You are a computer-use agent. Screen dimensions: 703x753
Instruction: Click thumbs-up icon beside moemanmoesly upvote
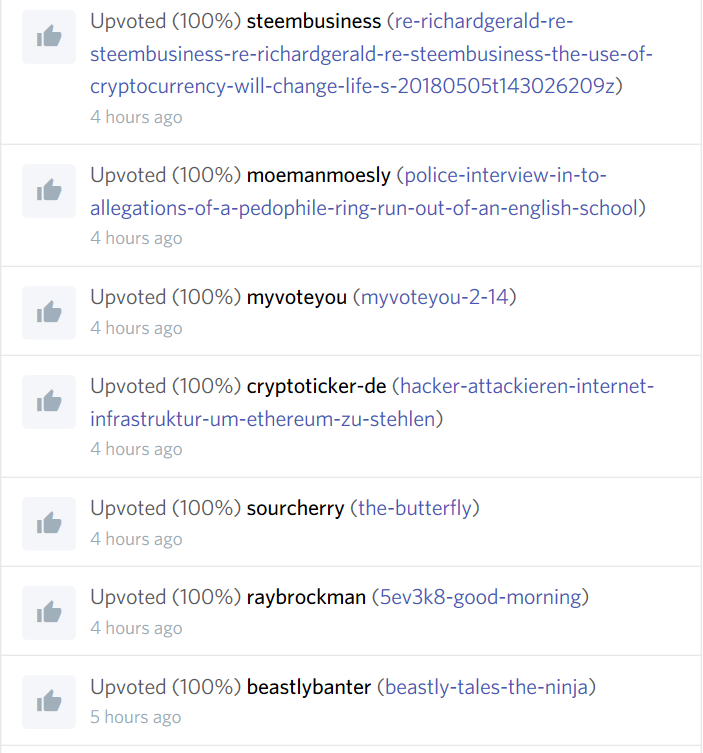[48, 191]
